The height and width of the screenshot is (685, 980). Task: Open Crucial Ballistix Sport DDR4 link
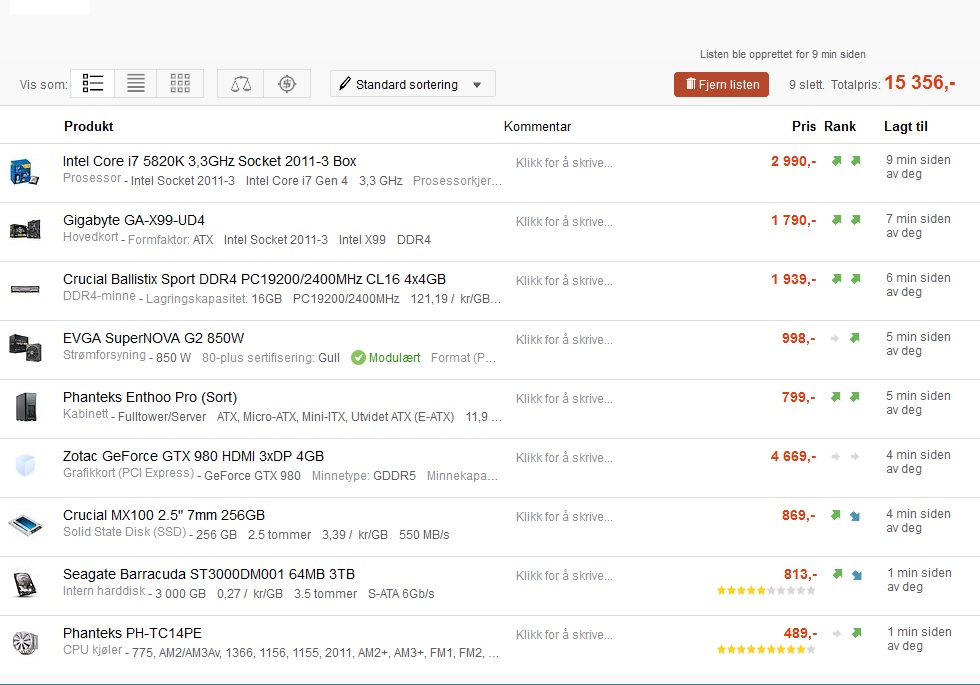pyautogui.click(x=254, y=279)
